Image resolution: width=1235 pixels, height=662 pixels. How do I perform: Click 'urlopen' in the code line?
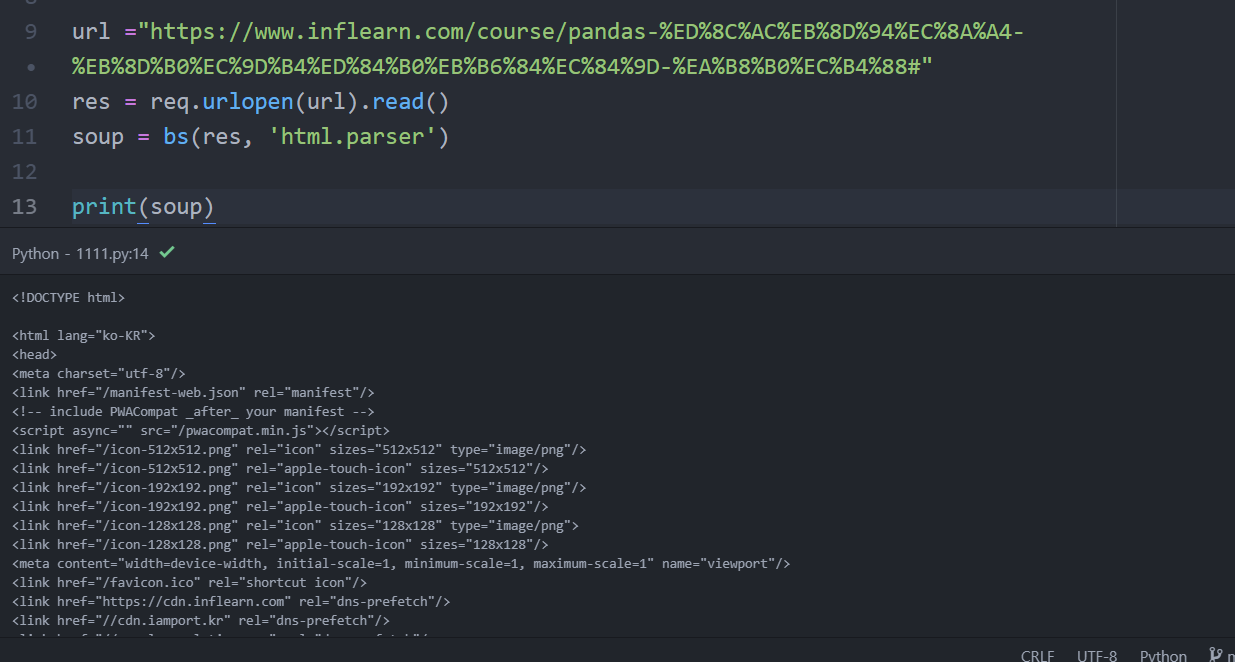click(x=248, y=102)
